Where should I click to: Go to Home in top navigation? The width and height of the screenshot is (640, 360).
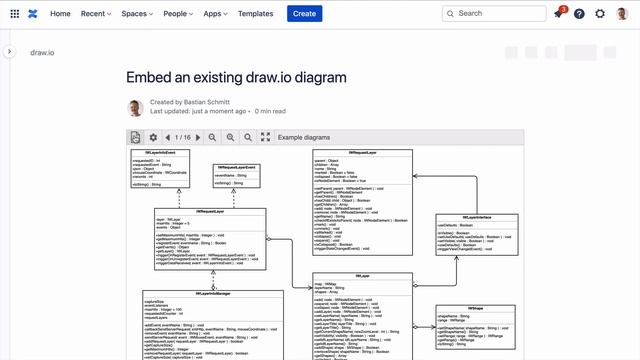click(x=60, y=13)
